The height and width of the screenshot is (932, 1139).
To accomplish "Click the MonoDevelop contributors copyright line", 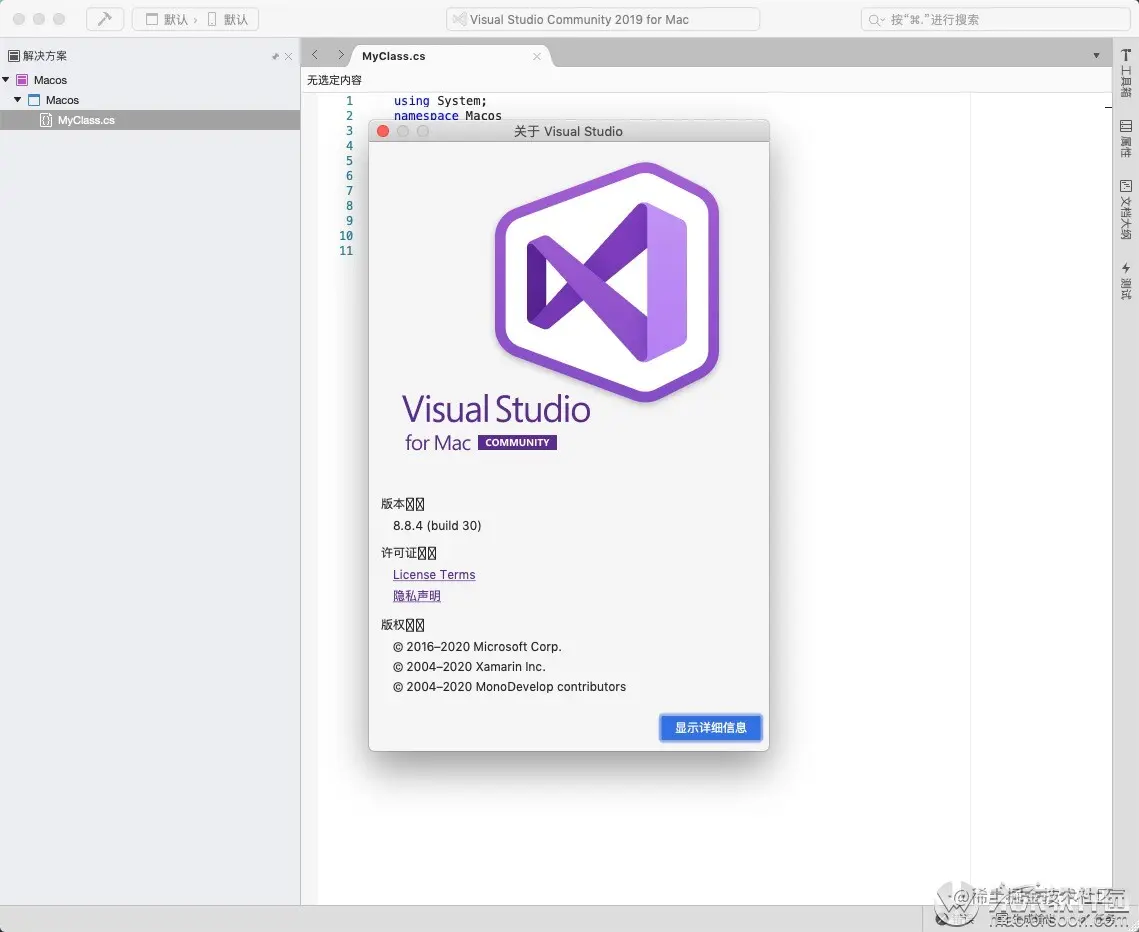I will [508, 686].
